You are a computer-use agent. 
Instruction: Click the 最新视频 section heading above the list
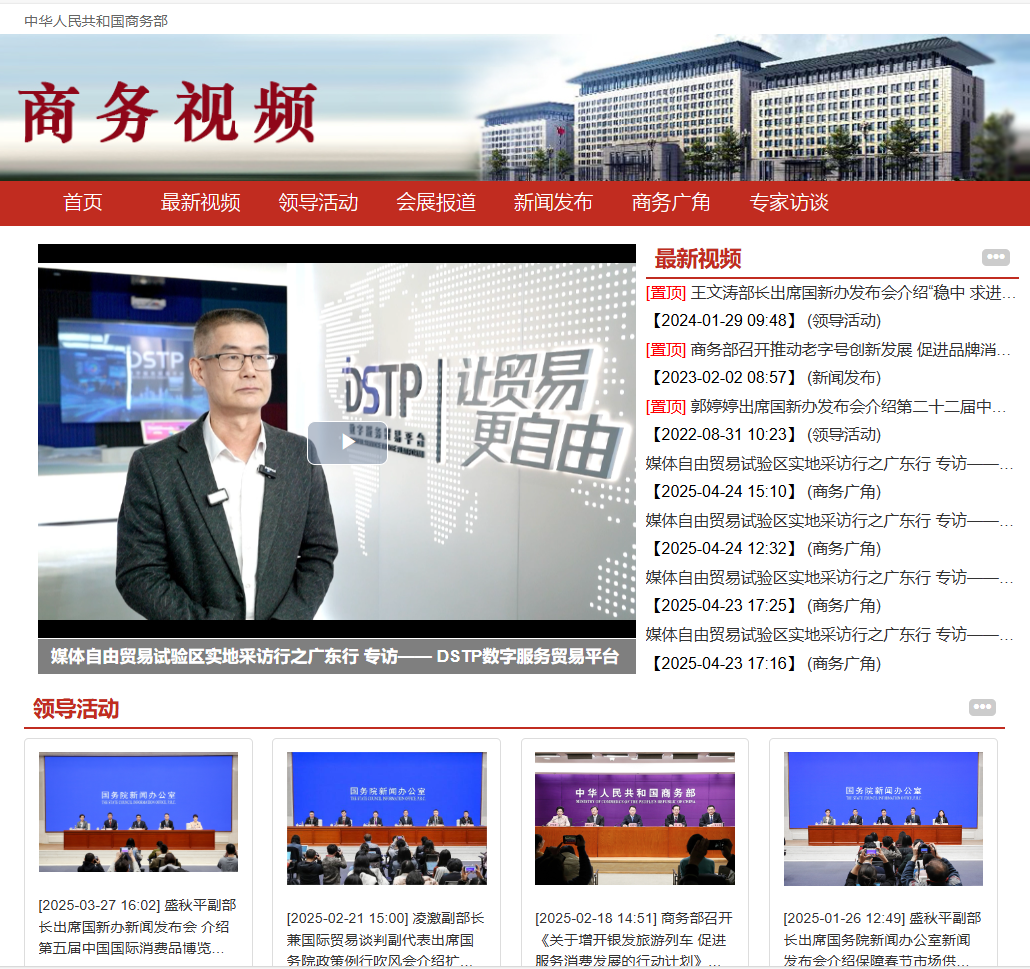[698, 259]
